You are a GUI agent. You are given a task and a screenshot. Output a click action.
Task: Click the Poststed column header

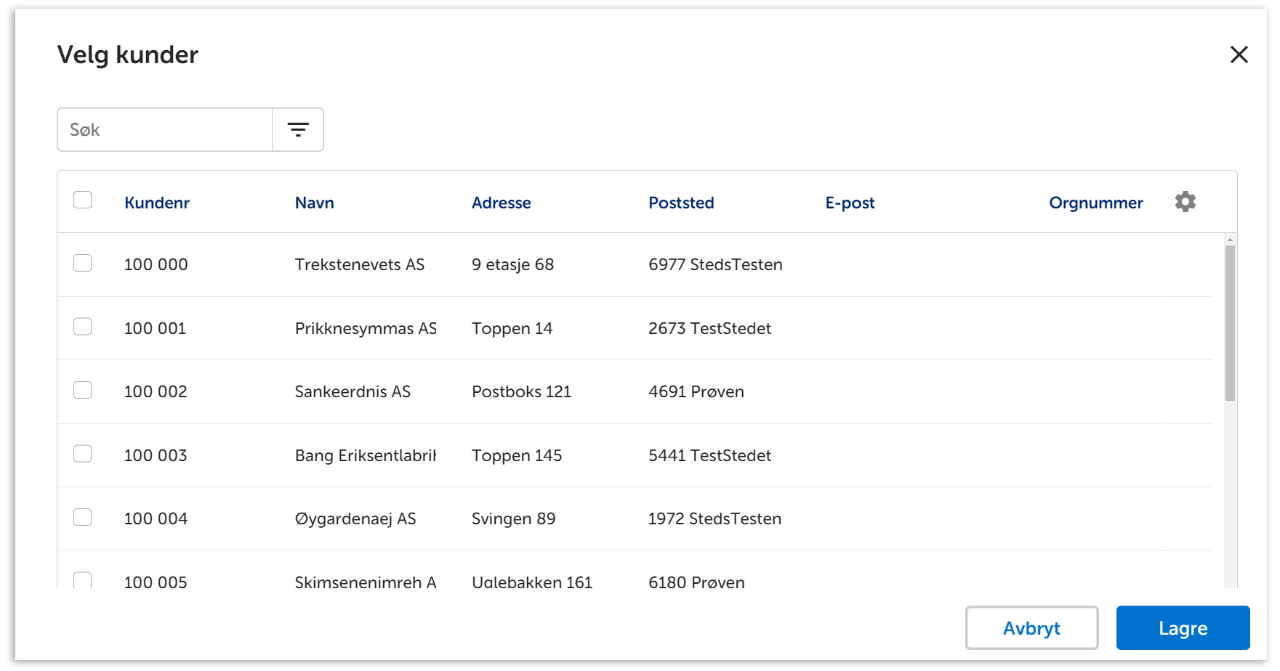(681, 203)
